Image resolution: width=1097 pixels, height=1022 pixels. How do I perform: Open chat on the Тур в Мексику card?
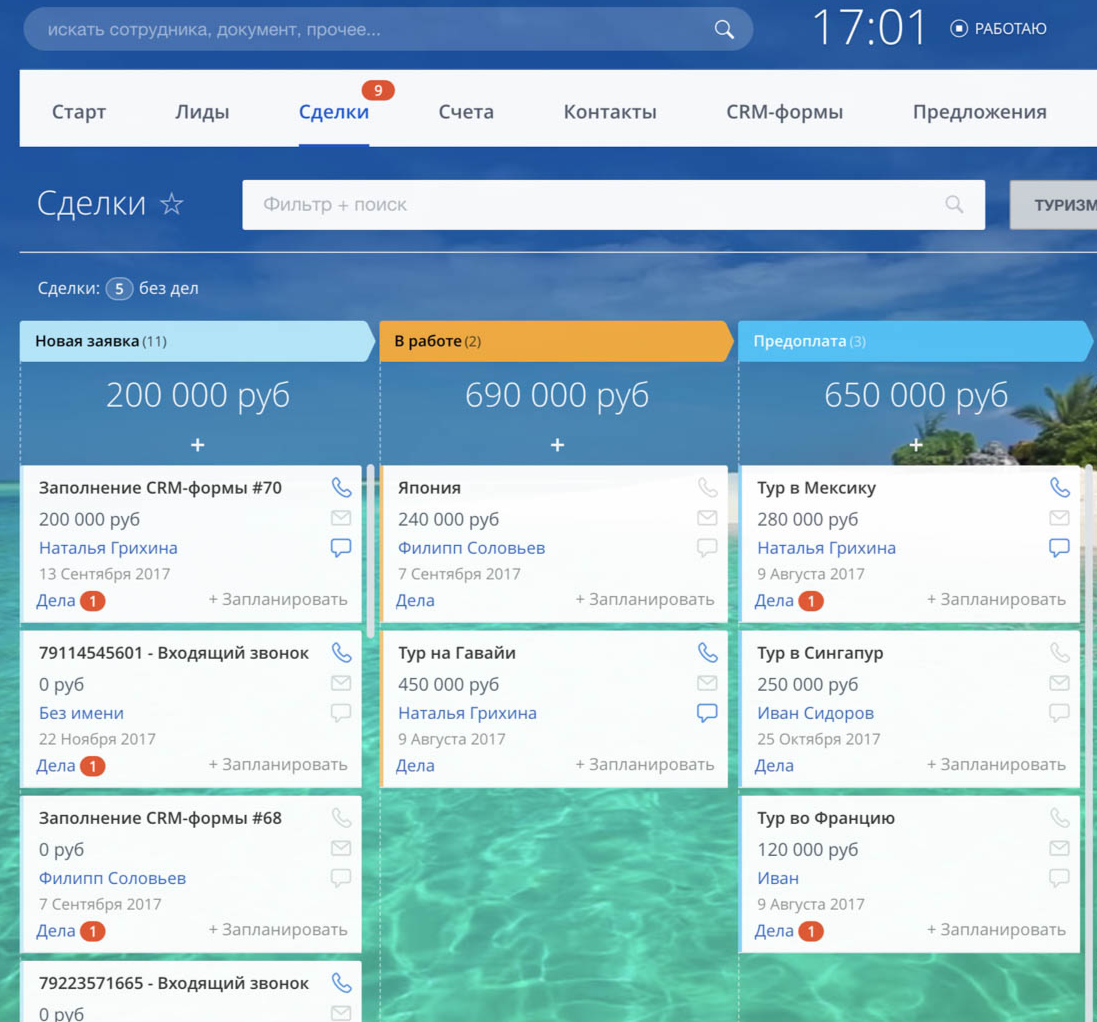click(1059, 548)
